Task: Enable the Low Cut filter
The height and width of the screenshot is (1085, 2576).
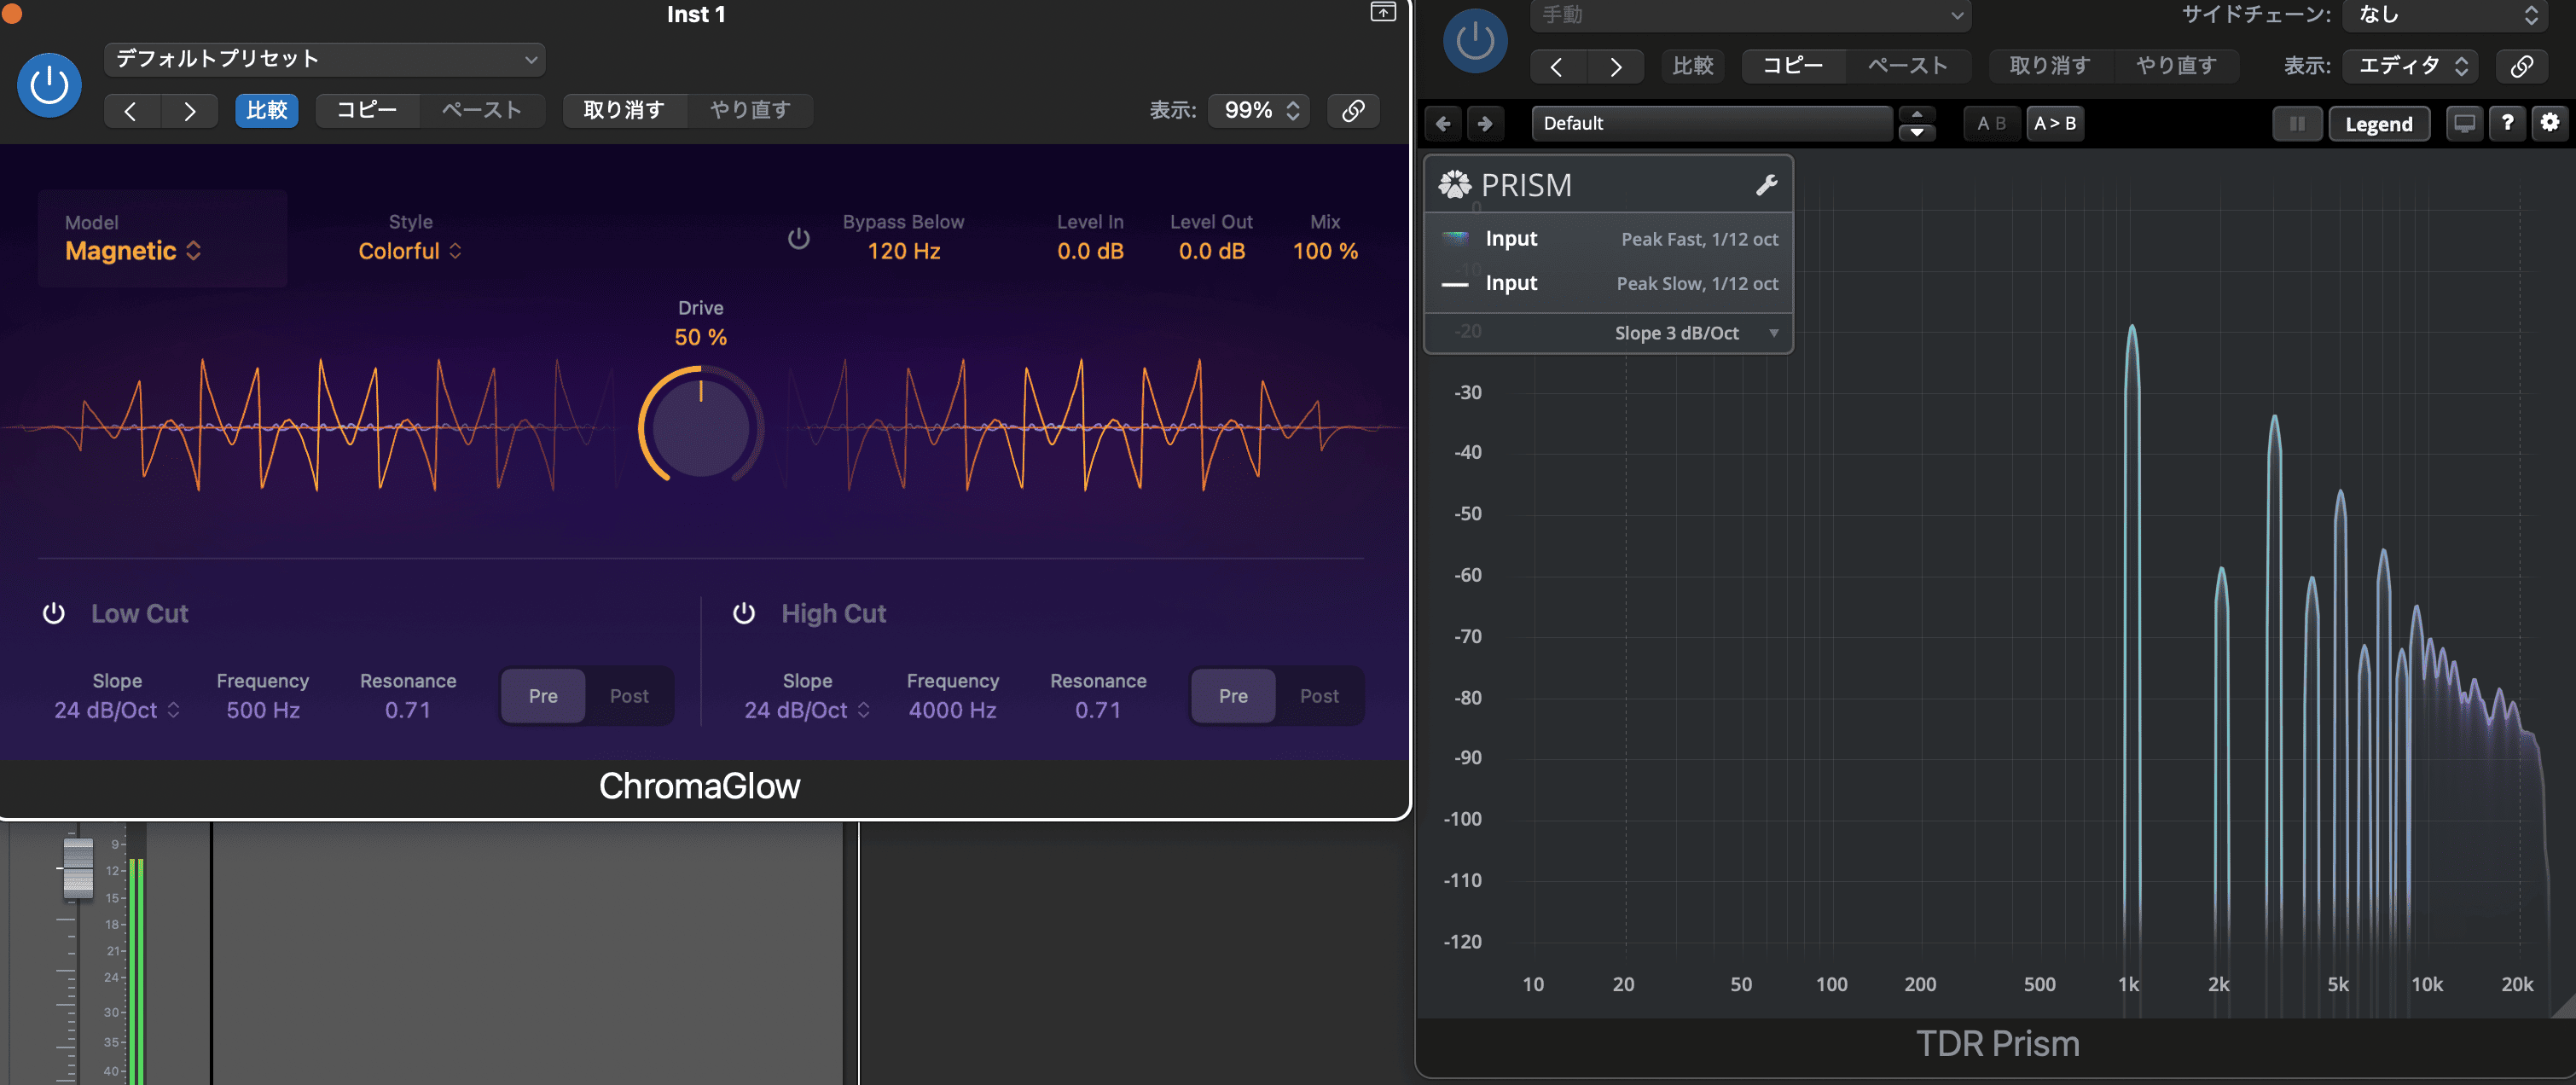Action: (x=54, y=613)
